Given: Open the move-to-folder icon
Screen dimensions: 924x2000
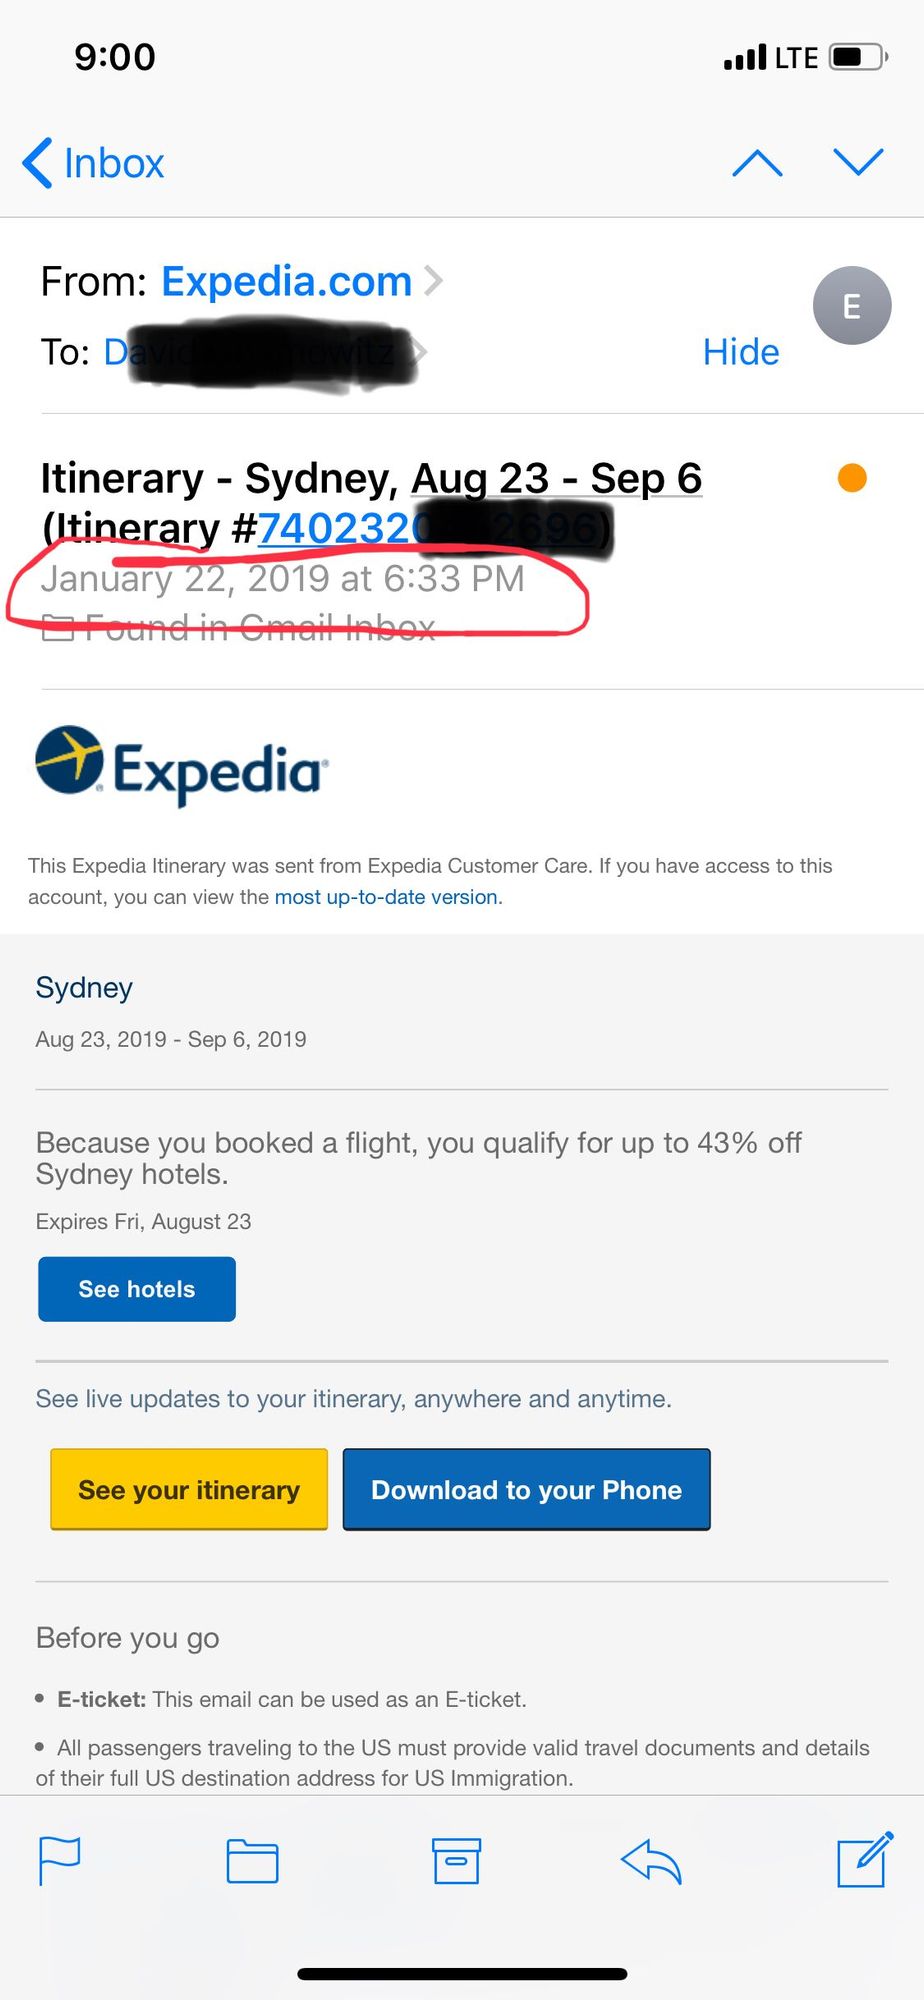Looking at the screenshot, I should click(252, 1861).
